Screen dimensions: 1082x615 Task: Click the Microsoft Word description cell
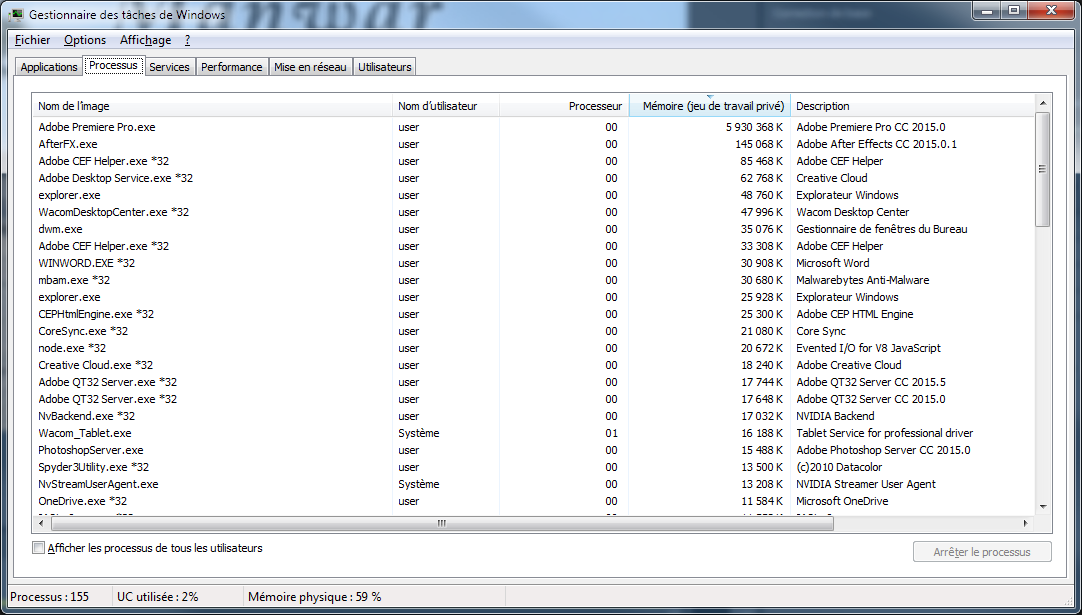click(x=833, y=263)
